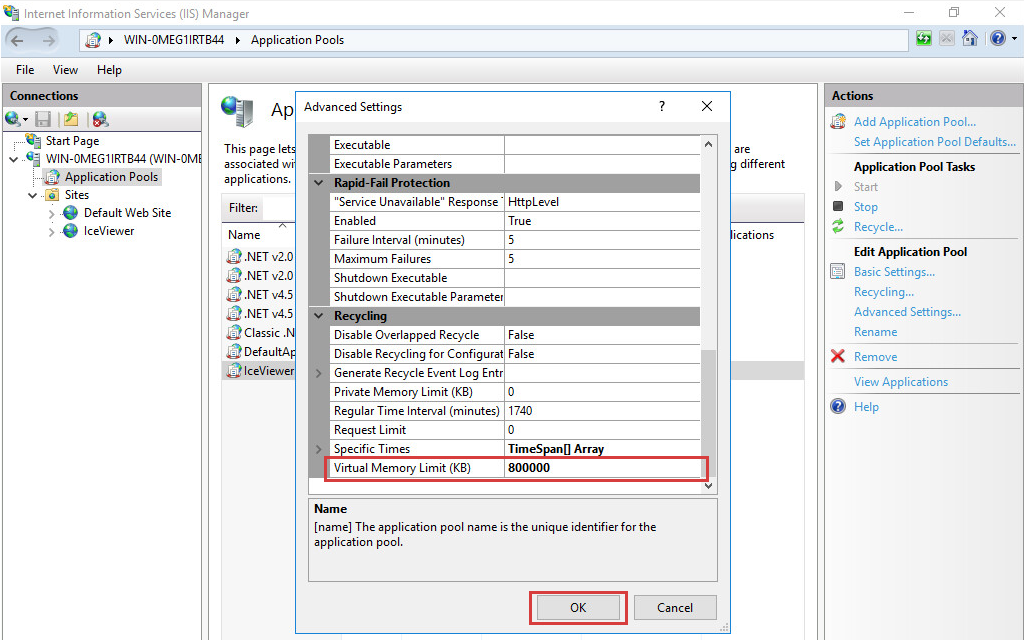Open the Help menu

pyautogui.click(x=109, y=70)
